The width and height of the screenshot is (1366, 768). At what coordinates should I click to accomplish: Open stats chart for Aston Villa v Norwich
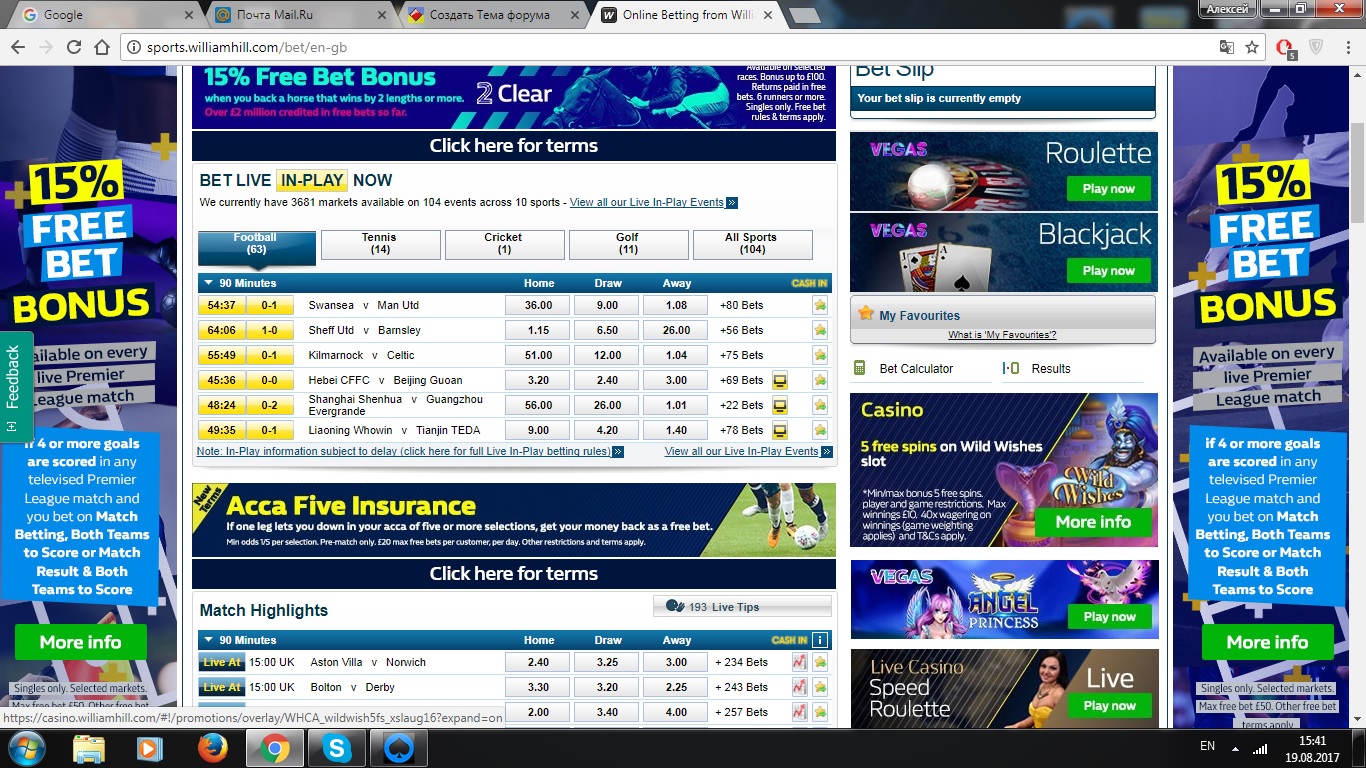pos(799,662)
